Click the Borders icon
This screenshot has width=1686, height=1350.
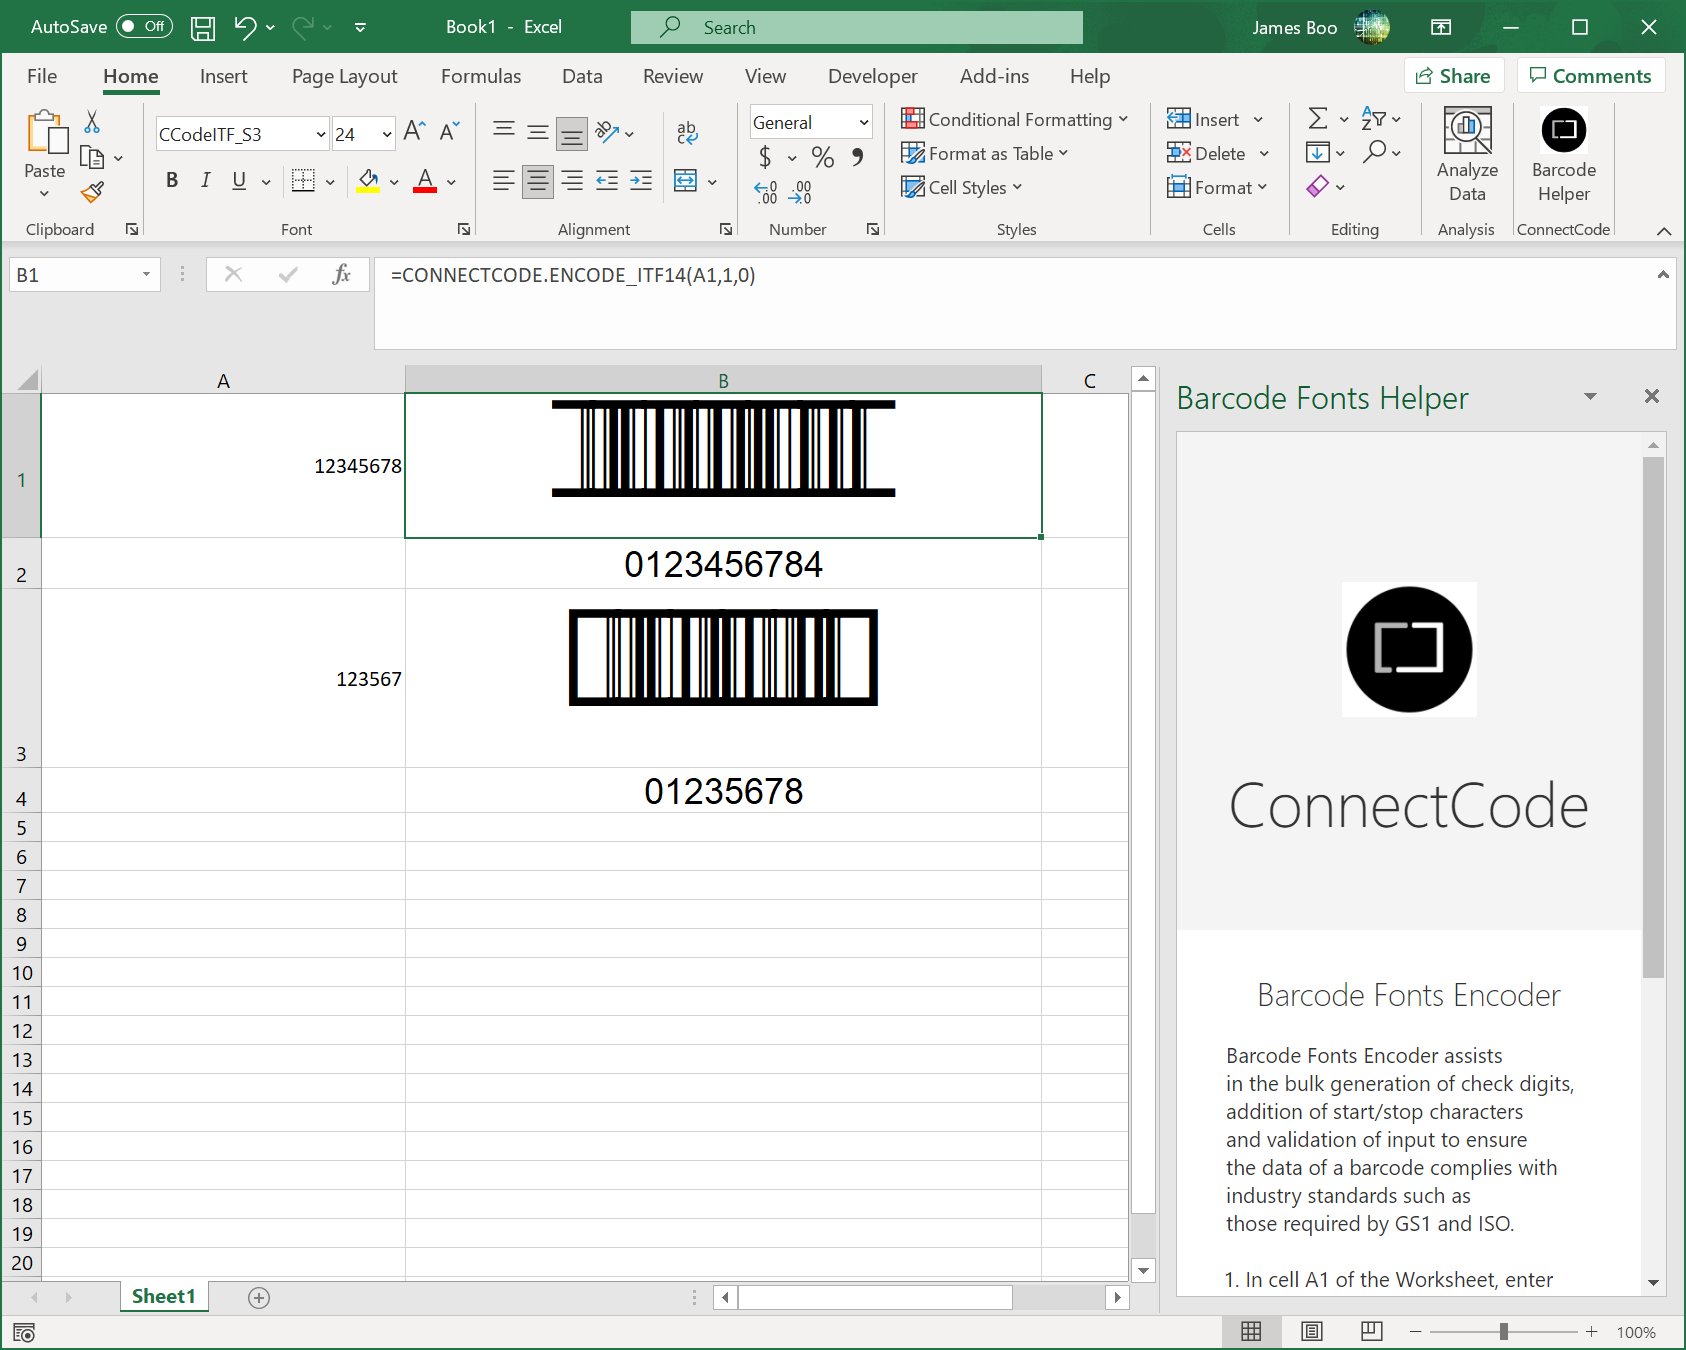(x=303, y=180)
